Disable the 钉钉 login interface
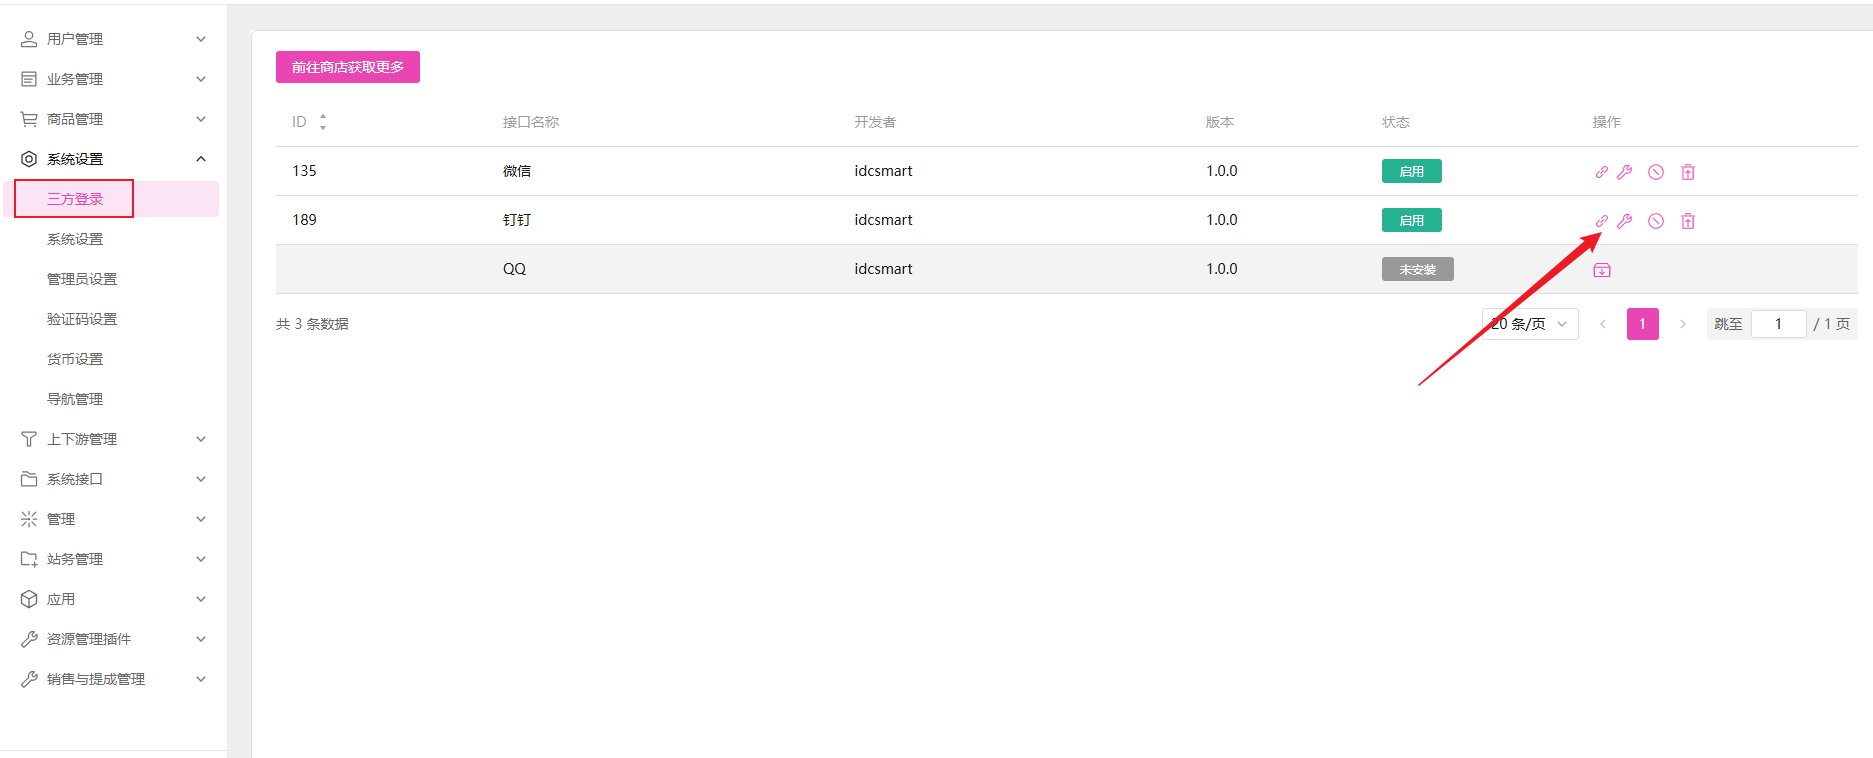This screenshot has width=1873, height=758. (1656, 221)
